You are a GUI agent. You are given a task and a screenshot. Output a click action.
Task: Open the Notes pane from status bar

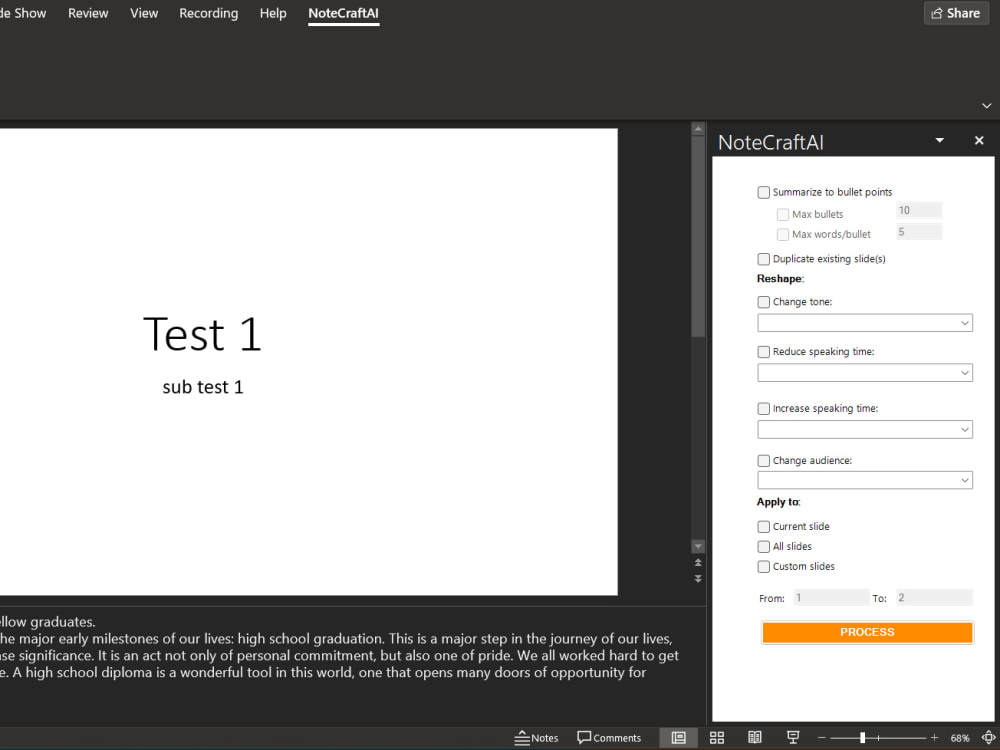click(536, 738)
